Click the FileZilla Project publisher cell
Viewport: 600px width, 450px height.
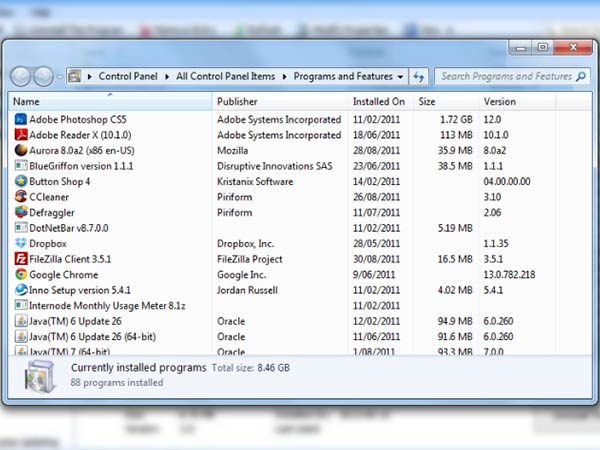tap(249, 259)
